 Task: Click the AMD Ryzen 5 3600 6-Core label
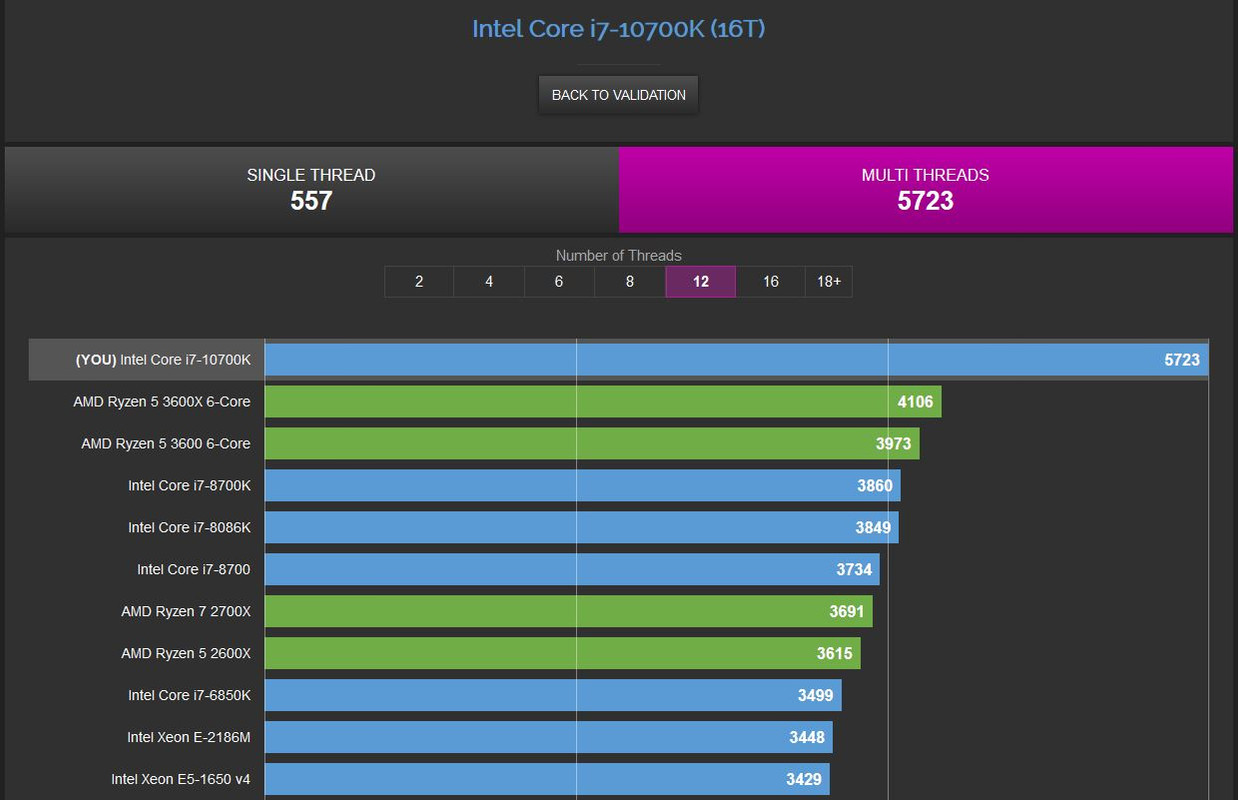166,444
